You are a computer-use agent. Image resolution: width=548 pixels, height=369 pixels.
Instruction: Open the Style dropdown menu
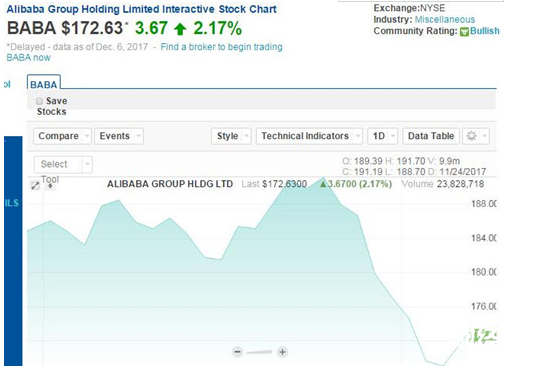[x=231, y=136]
